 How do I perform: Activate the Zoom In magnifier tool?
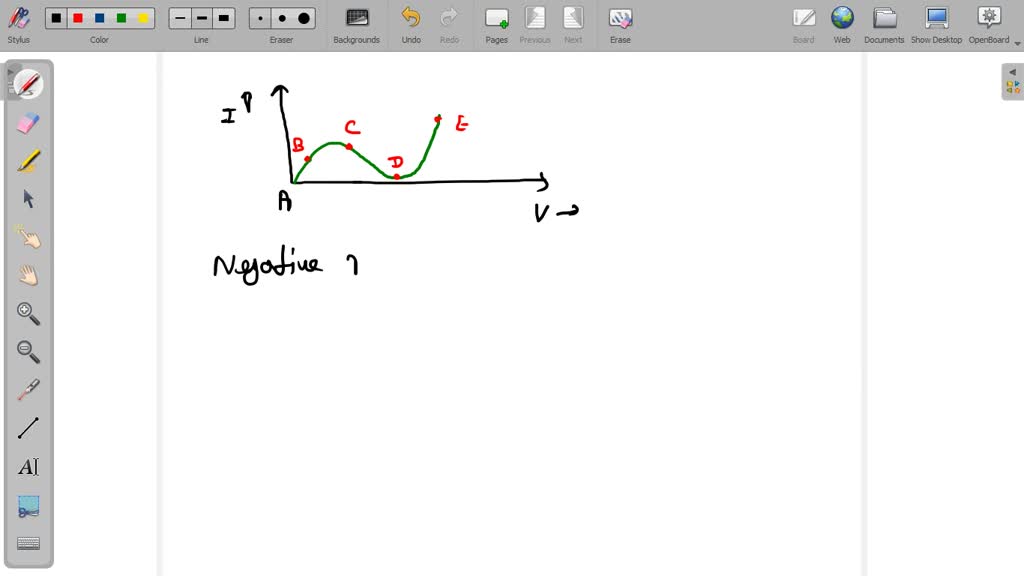click(x=28, y=313)
